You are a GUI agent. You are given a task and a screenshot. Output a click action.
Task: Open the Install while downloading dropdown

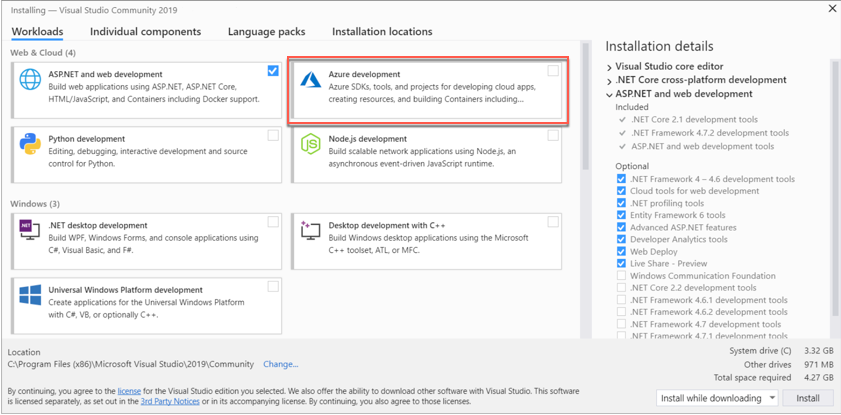click(717, 398)
